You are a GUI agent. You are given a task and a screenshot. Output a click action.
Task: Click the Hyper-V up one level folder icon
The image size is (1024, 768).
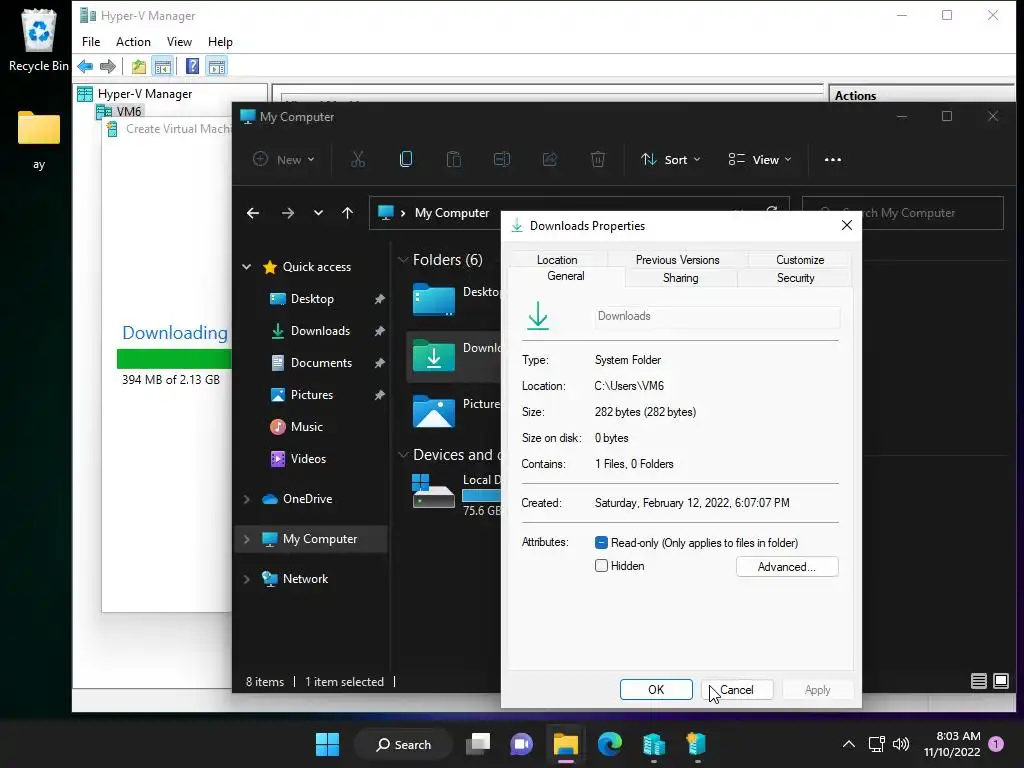(138, 66)
